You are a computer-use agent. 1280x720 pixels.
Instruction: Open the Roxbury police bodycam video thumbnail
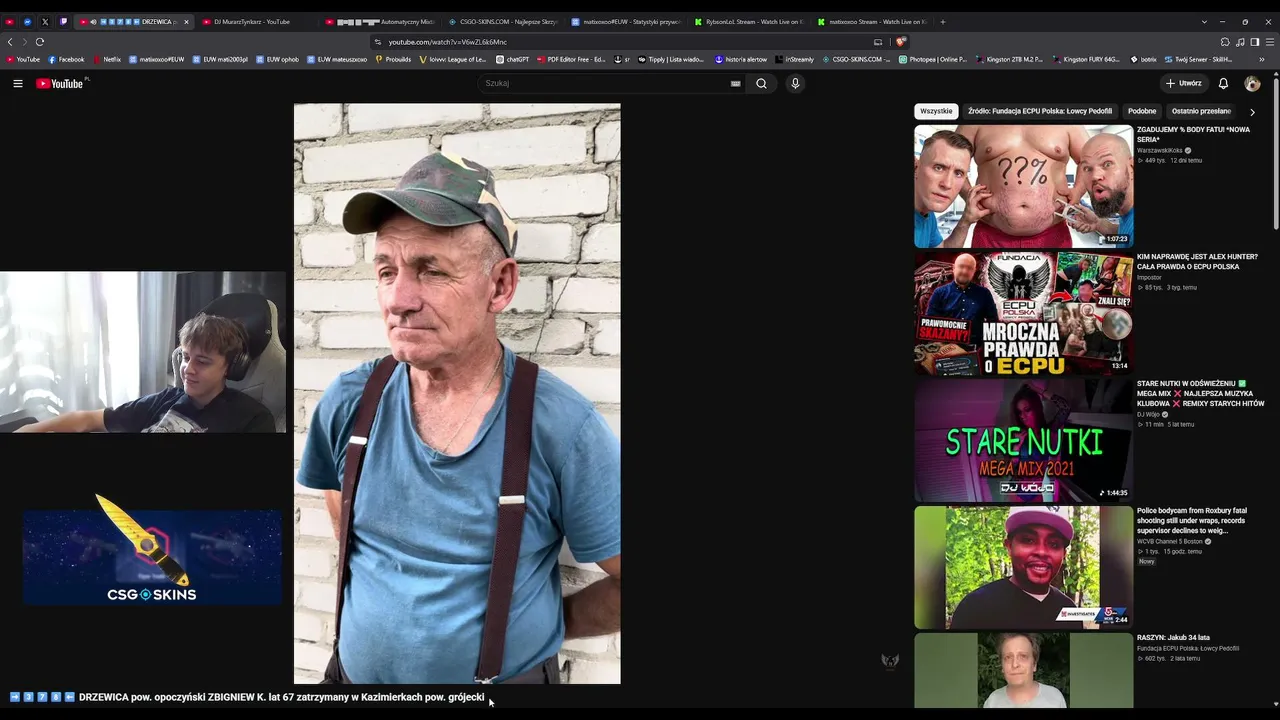click(1024, 567)
